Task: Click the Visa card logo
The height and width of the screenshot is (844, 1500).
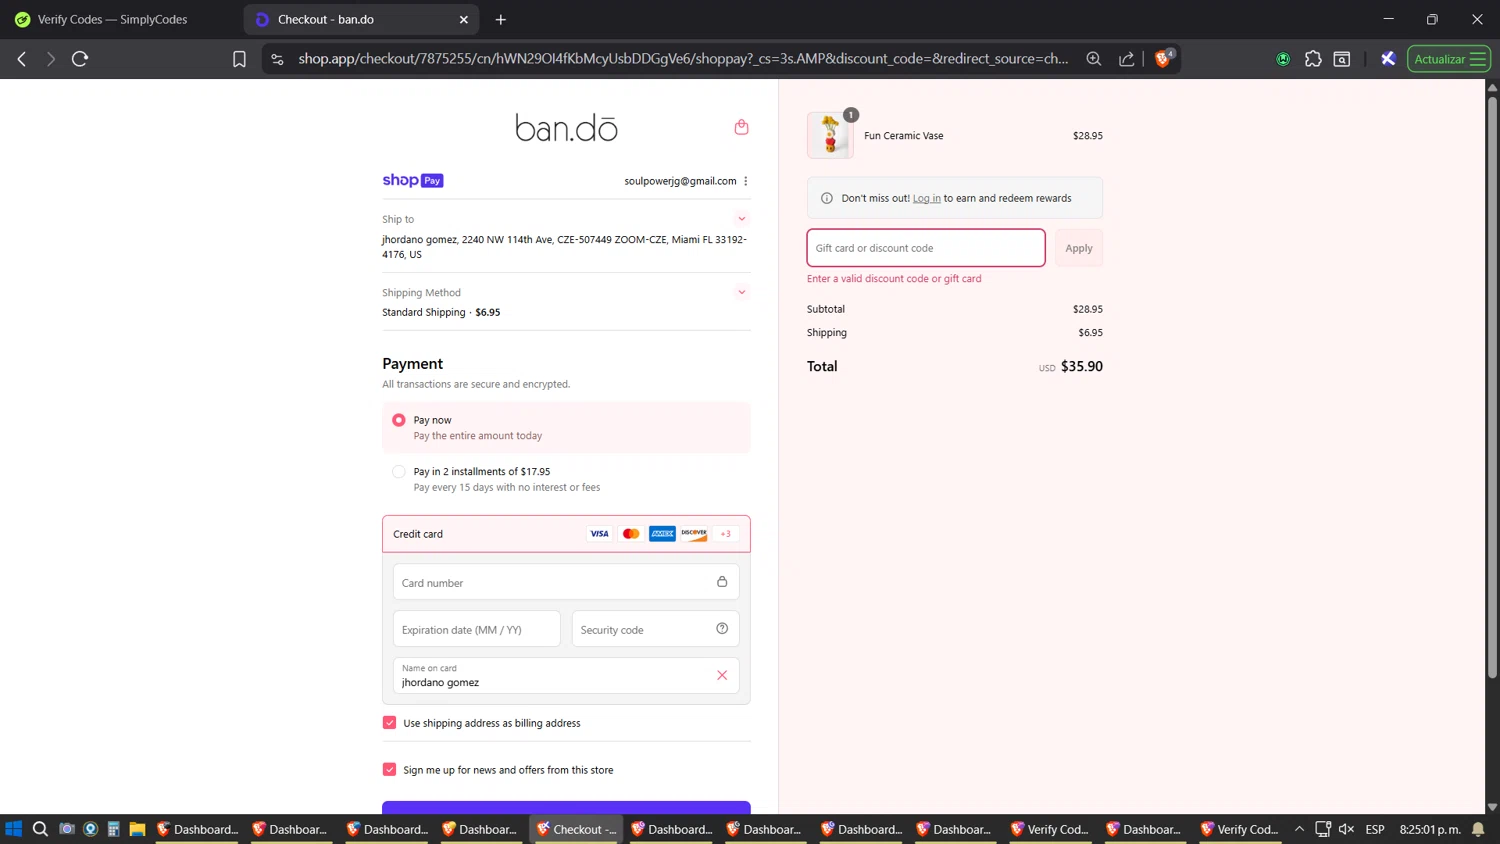Action: [x=599, y=534]
